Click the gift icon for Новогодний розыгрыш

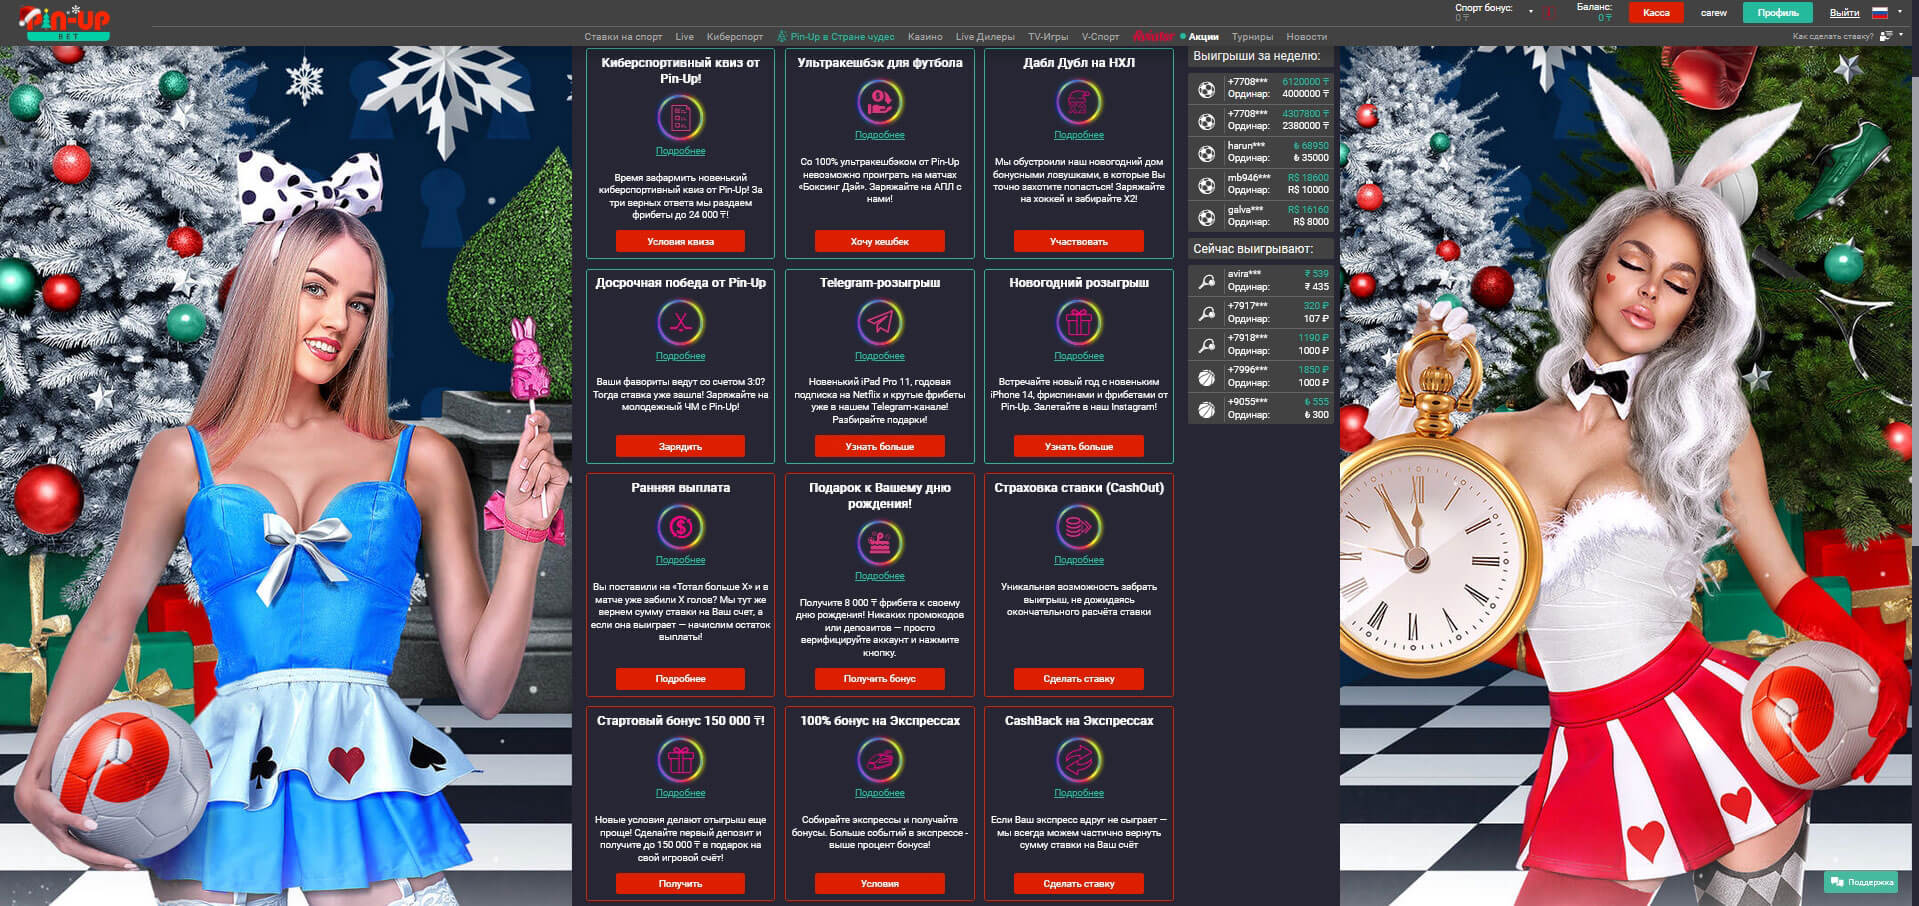pyautogui.click(x=1078, y=323)
